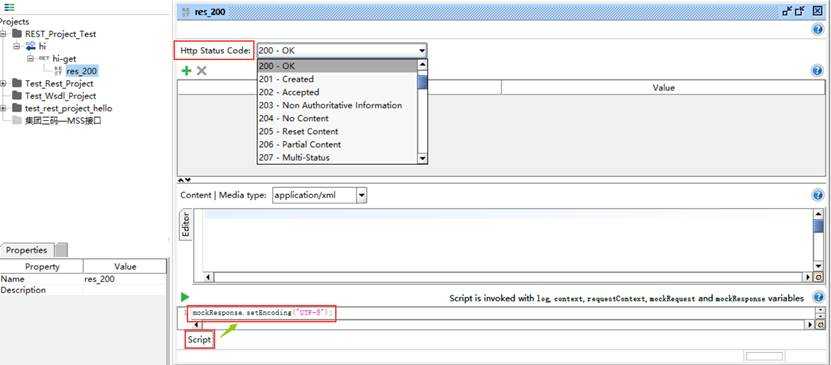The image size is (831, 365).
Task: Click the status list scrollbar thumb
Action: 422,82
